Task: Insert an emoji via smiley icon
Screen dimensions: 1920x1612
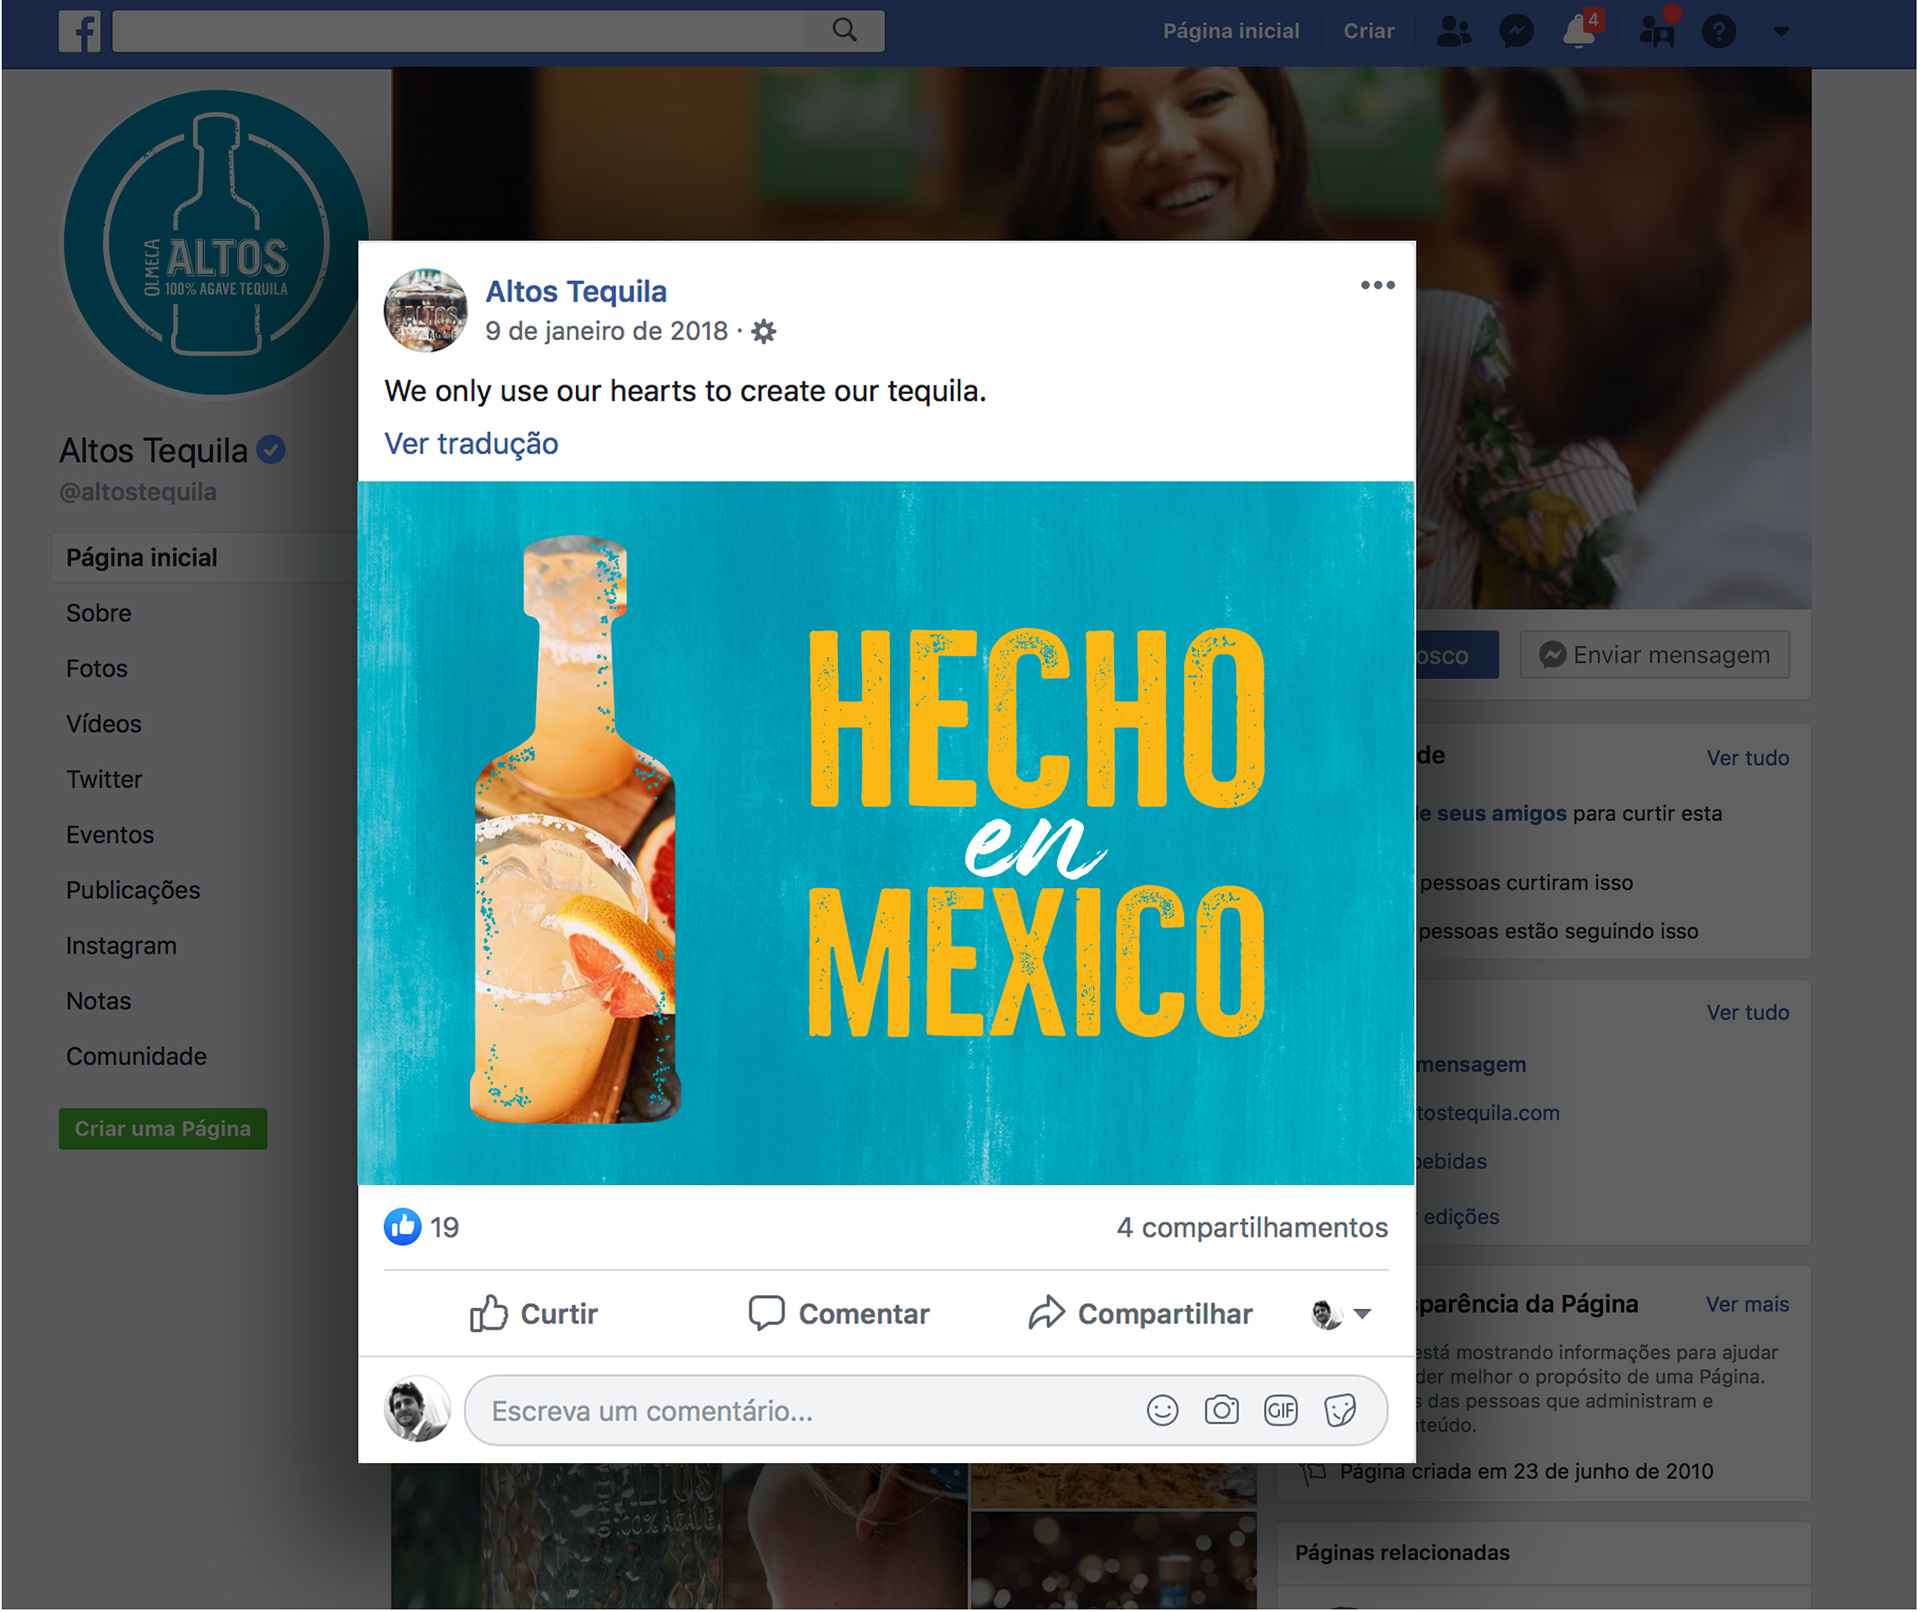Action: tap(1162, 1411)
